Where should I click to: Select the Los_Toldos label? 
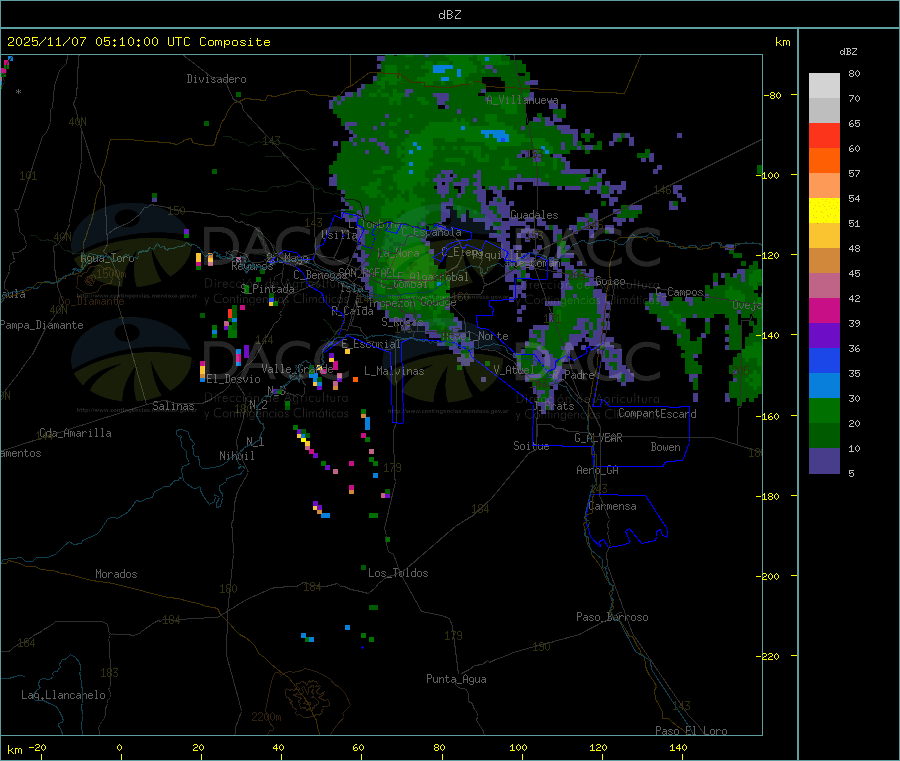(x=398, y=573)
